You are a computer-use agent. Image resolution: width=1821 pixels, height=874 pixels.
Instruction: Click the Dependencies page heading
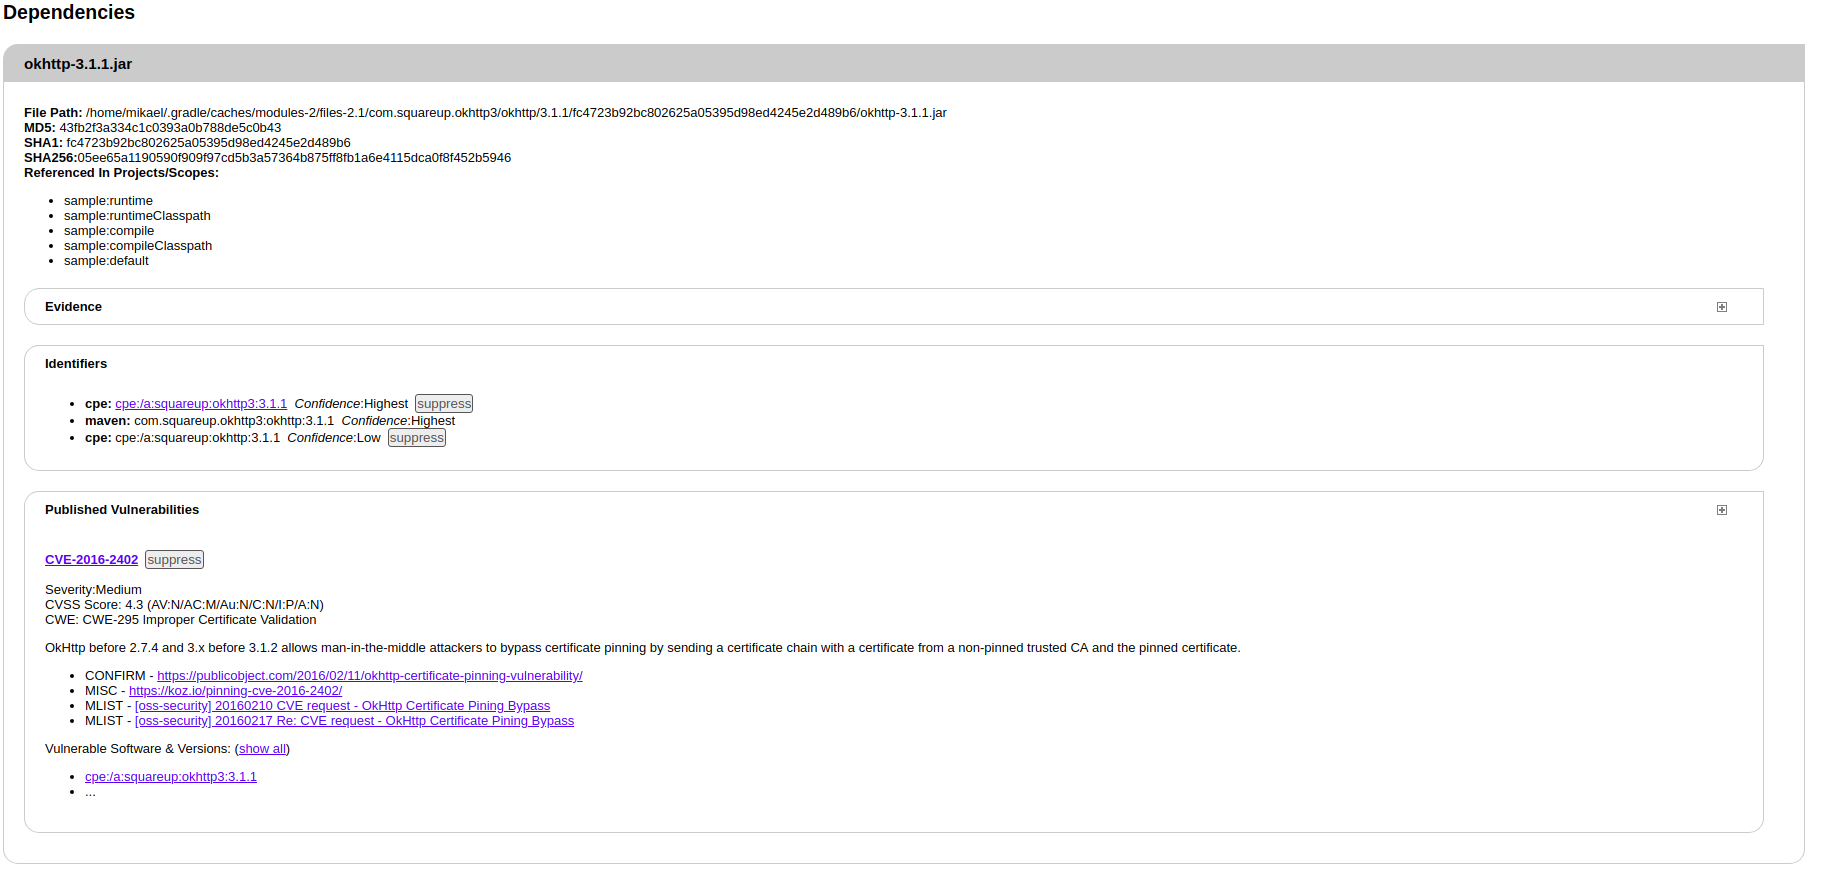[x=69, y=12]
